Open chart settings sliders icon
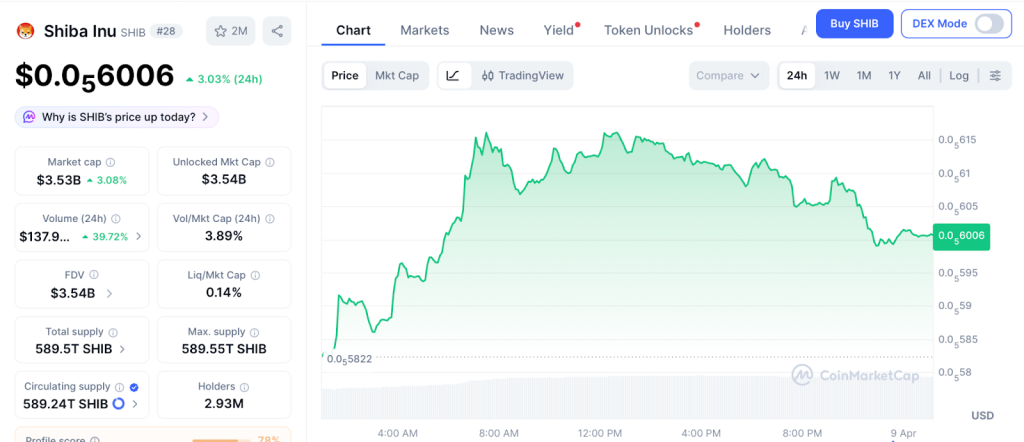This screenshot has height=442, width=1024. coord(995,75)
